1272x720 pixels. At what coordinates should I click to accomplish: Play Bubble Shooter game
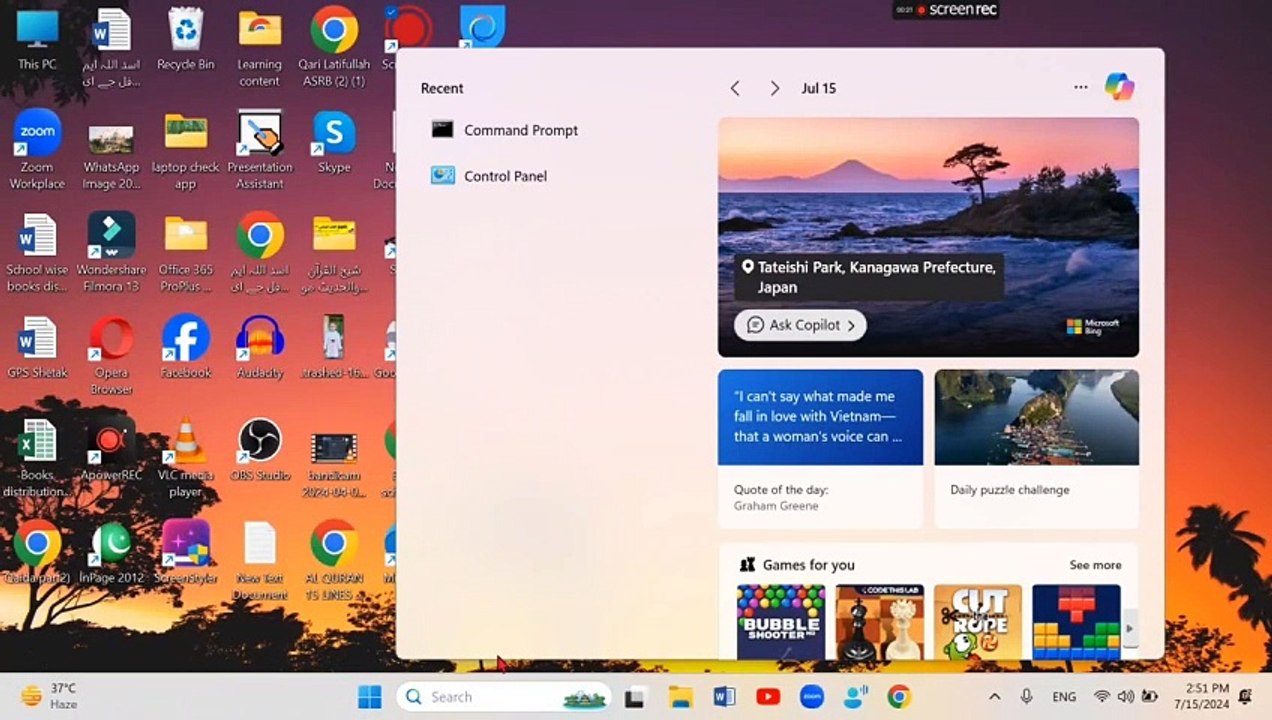point(781,622)
